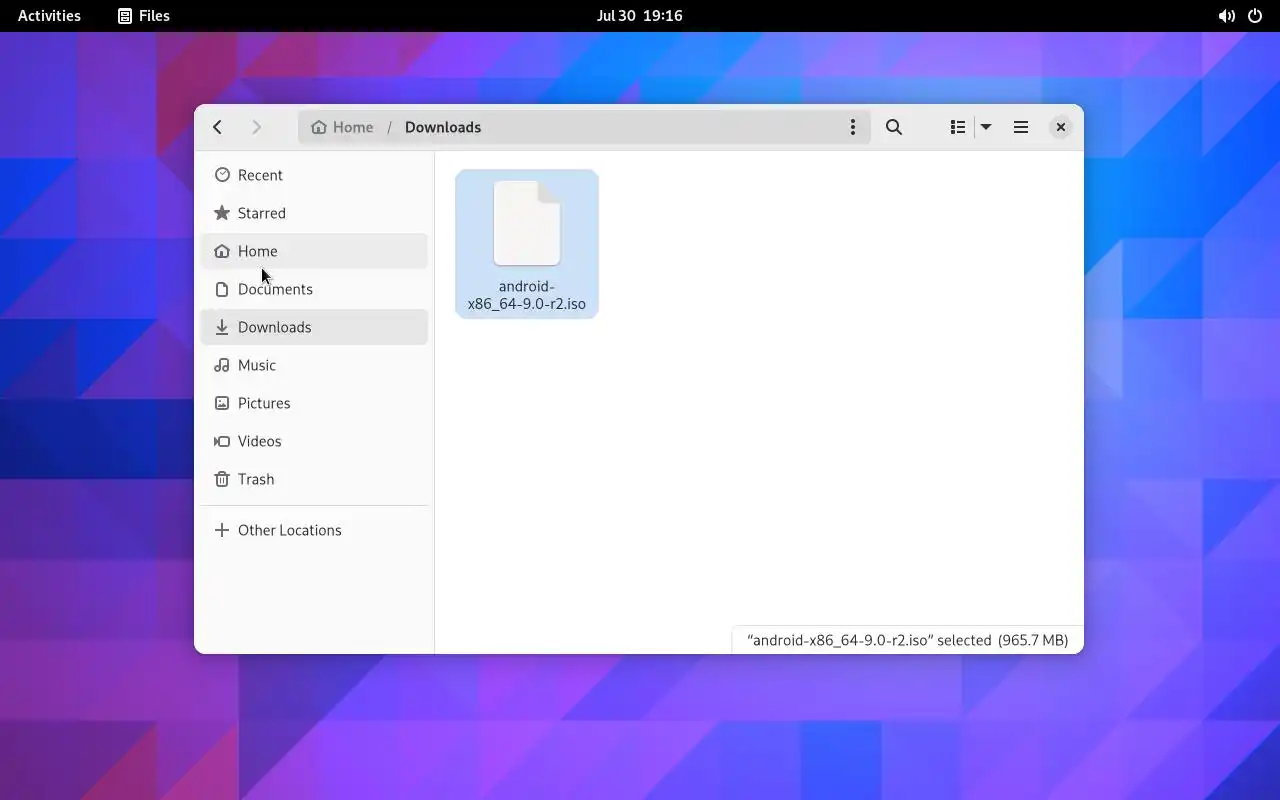
Task: Open the Files app menu in top bar
Action: click(x=144, y=16)
